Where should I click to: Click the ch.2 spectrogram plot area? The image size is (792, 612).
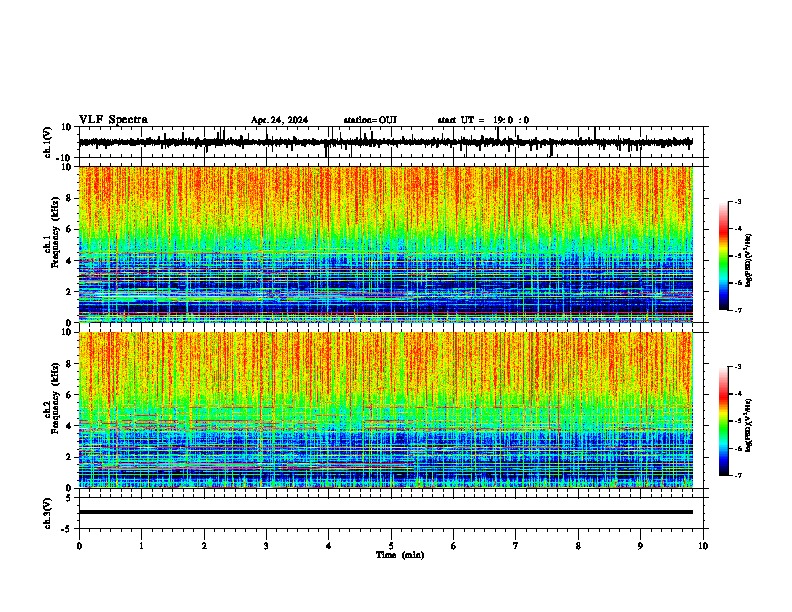[385, 410]
